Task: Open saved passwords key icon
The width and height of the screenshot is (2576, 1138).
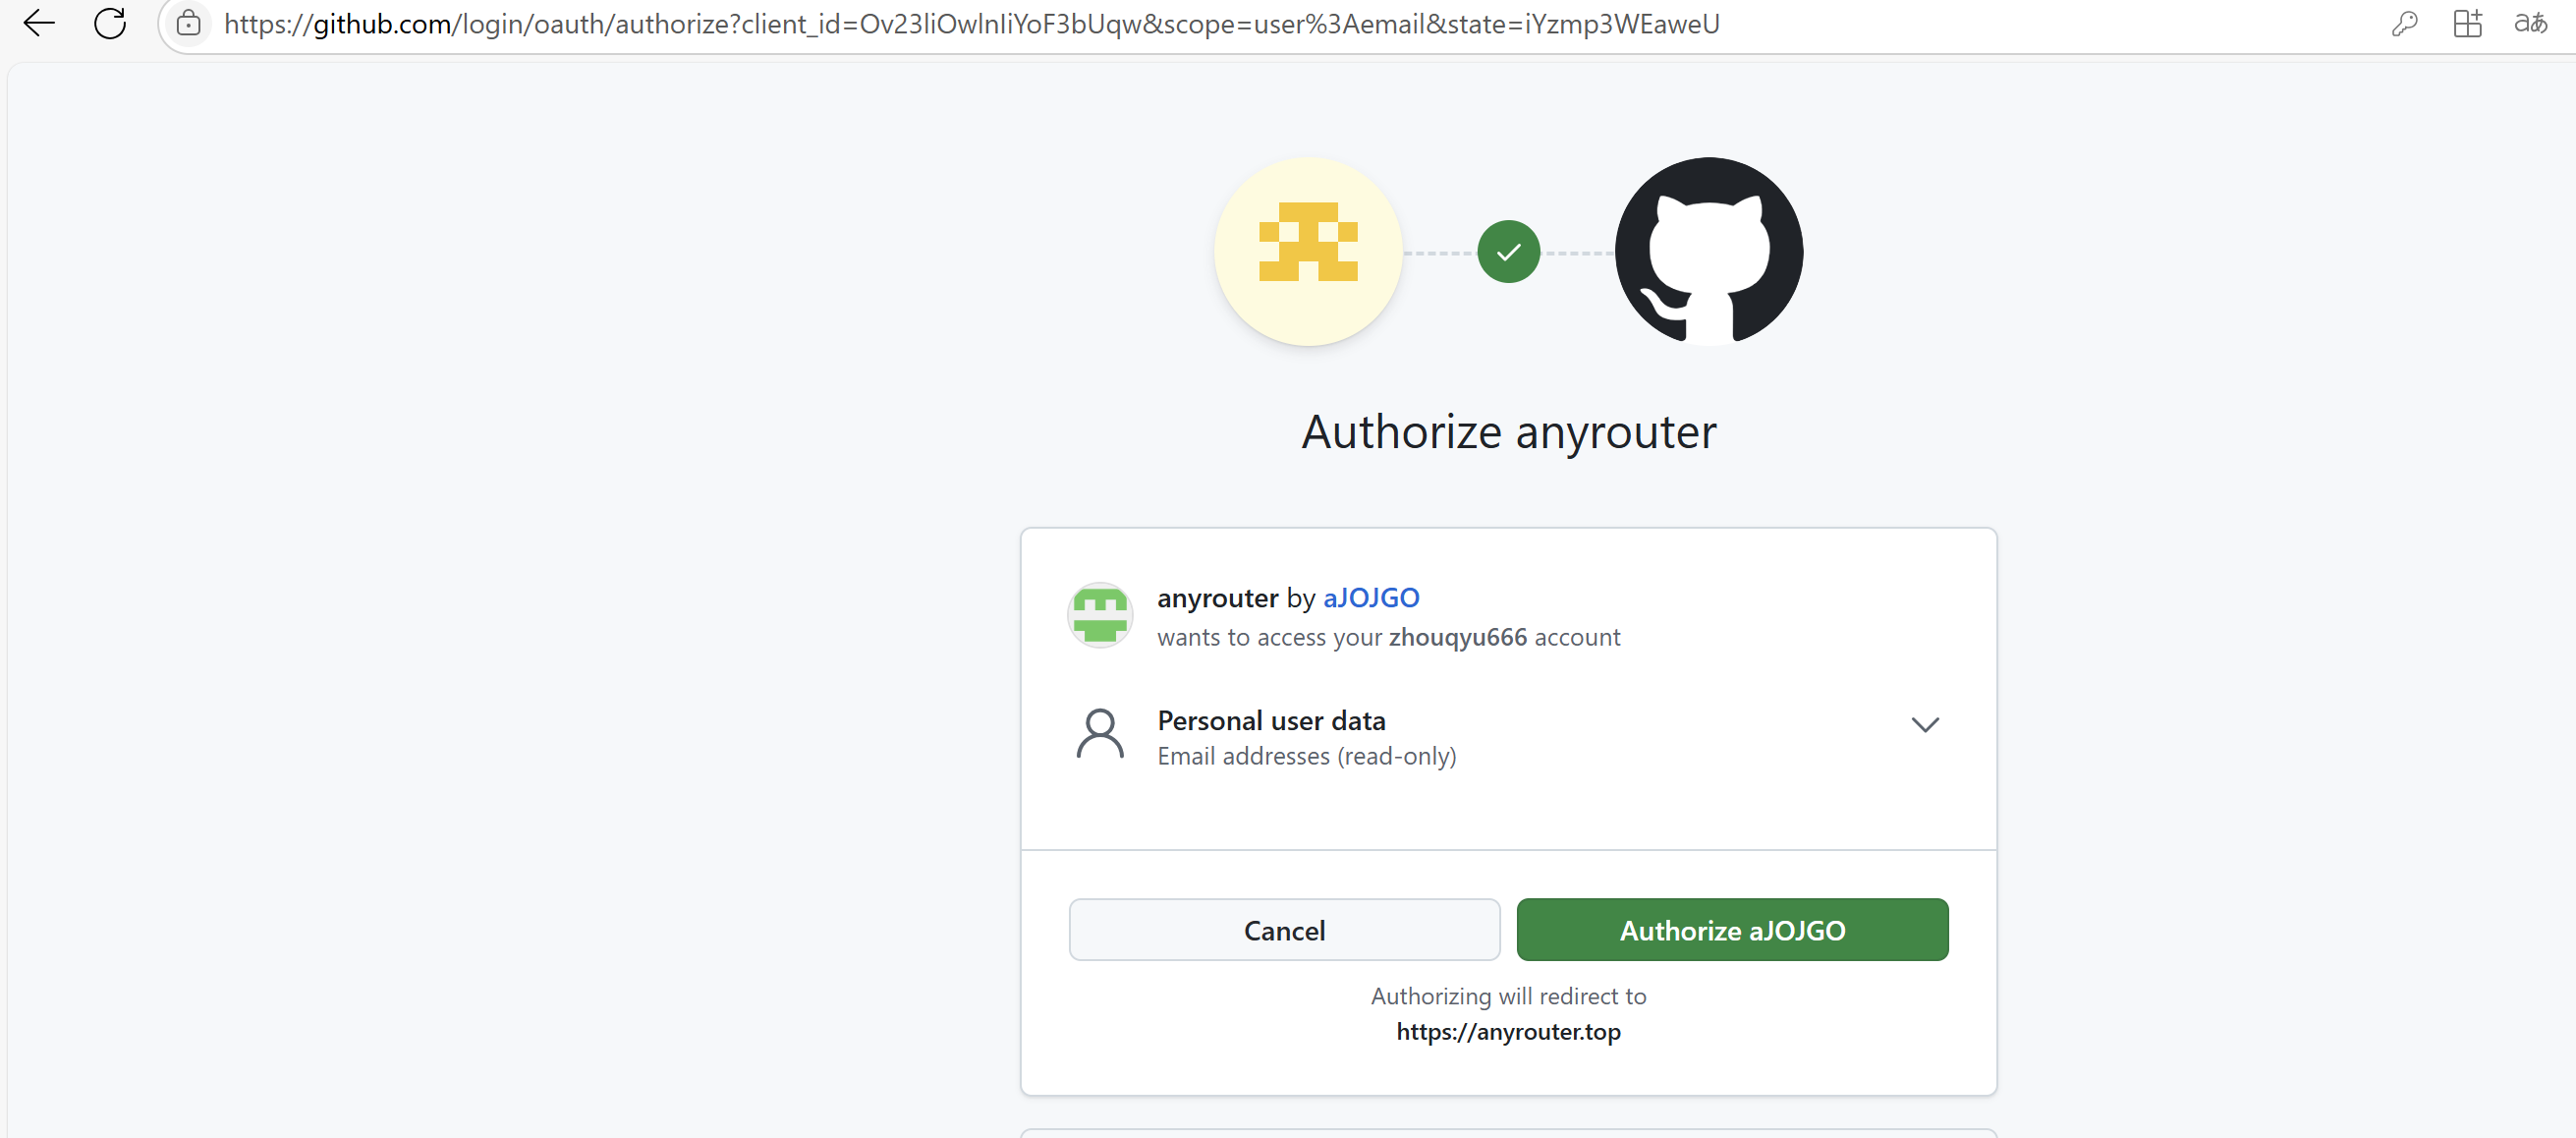Action: [2404, 23]
